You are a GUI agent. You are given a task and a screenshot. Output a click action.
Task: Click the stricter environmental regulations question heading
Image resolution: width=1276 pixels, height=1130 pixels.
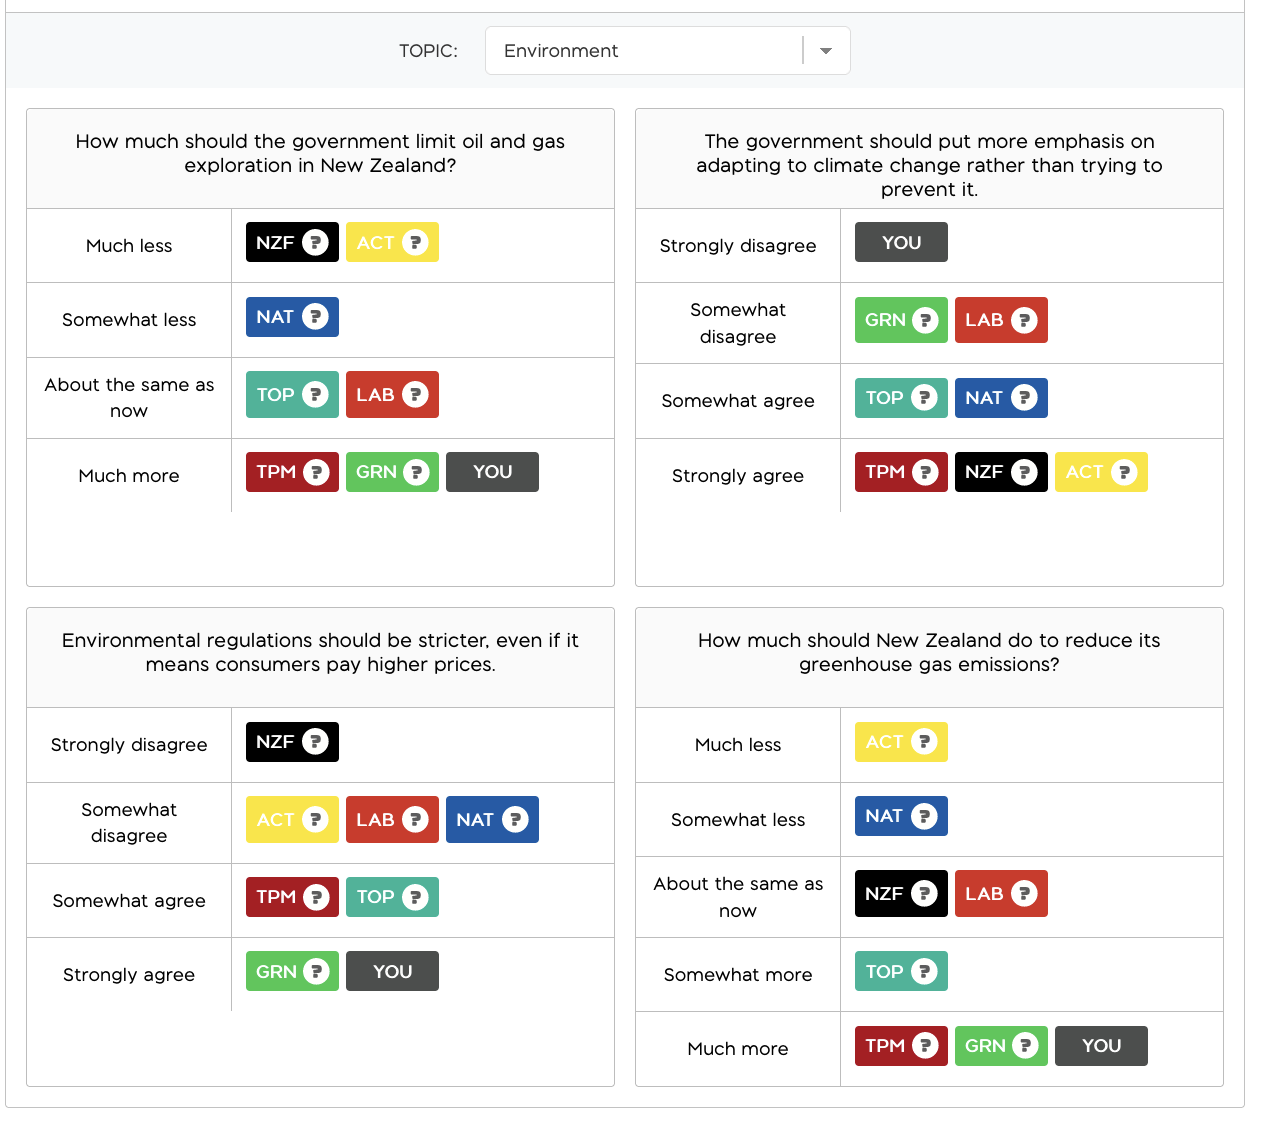point(320,652)
